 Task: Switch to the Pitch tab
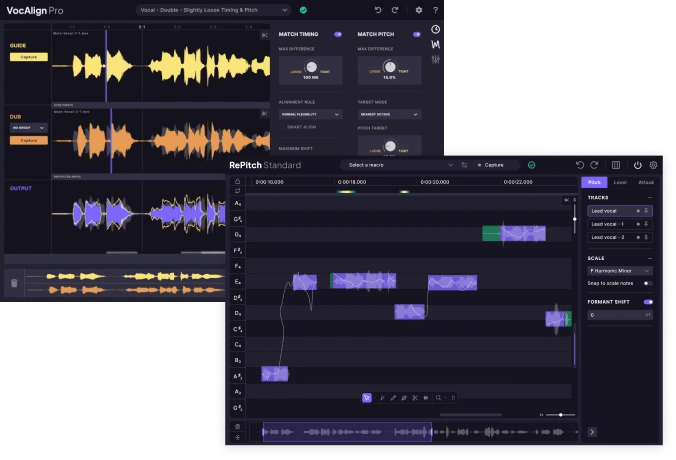594,182
